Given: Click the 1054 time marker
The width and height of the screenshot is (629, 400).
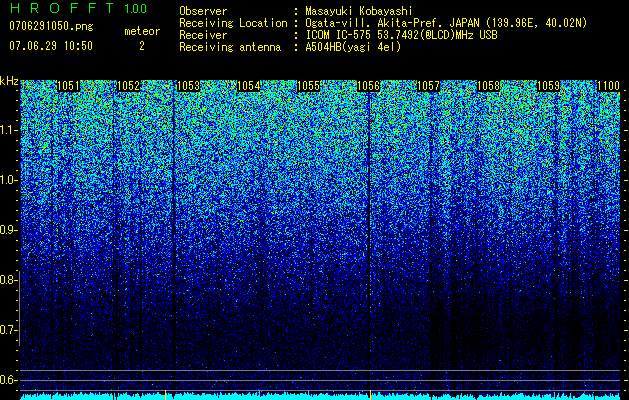Looking at the screenshot, I should [x=248, y=86].
